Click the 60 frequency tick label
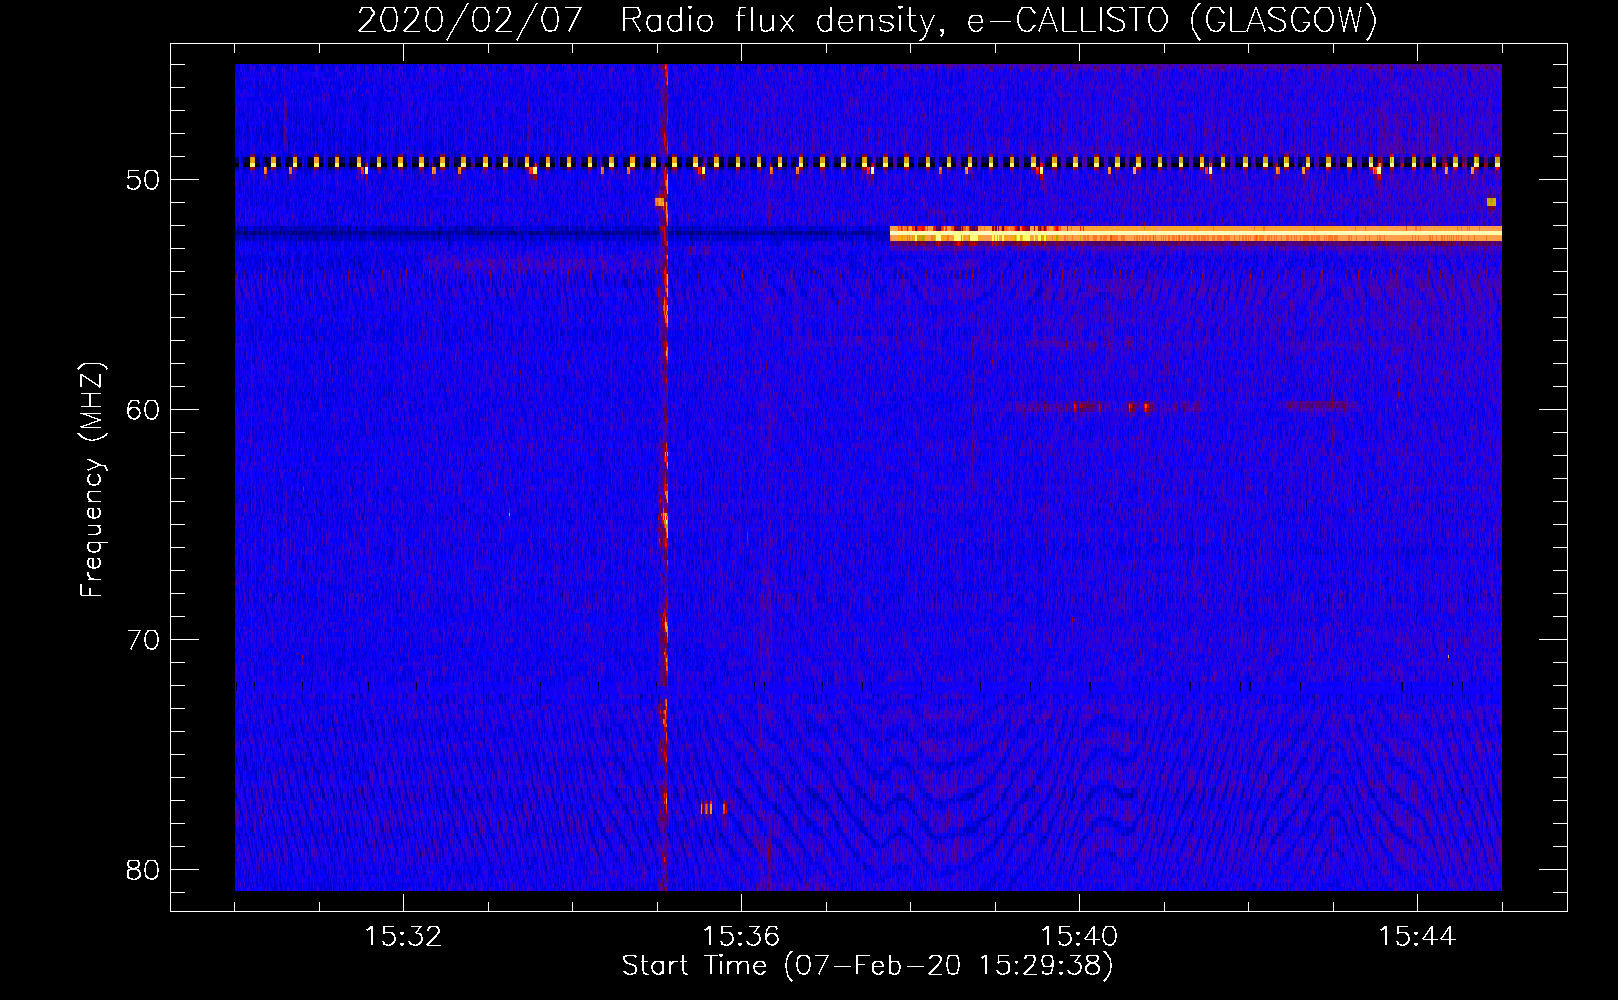Image resolution: width=1618 pixels, height=1000 pixels. pyautogui.click(x=143, y=410)
